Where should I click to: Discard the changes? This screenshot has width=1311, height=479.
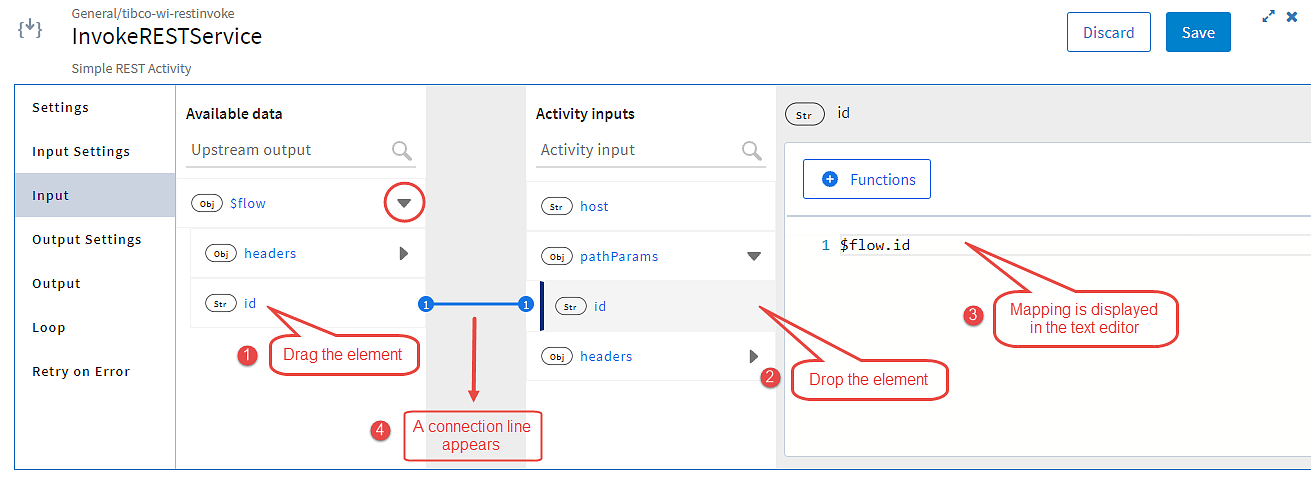tap(1109, 32)
